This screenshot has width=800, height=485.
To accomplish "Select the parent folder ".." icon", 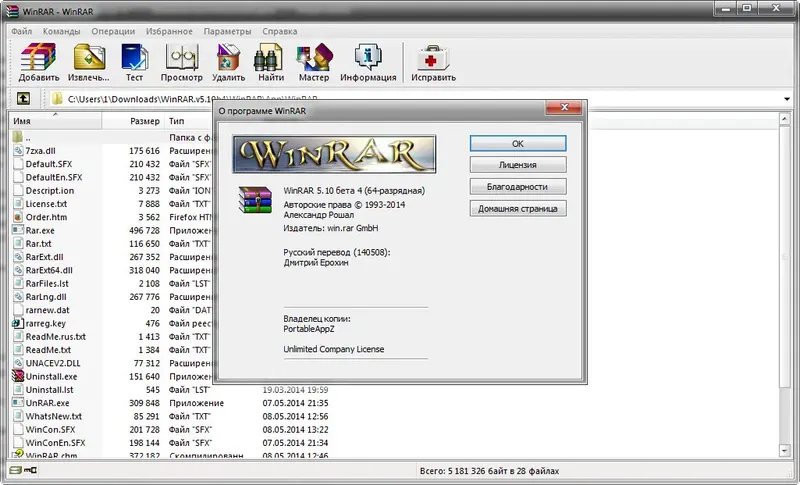I will 18,137.
